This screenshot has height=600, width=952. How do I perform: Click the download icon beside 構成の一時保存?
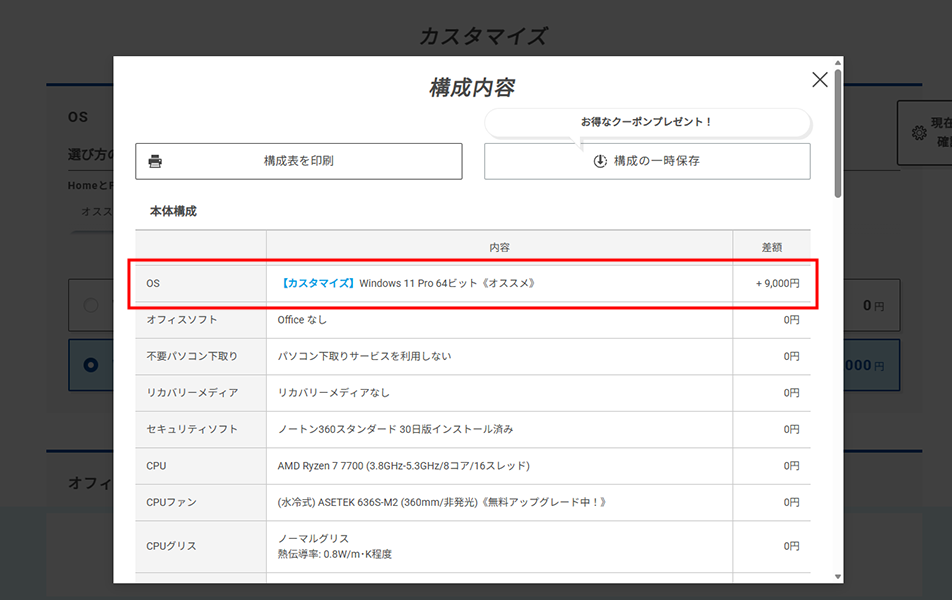(600, 161)
